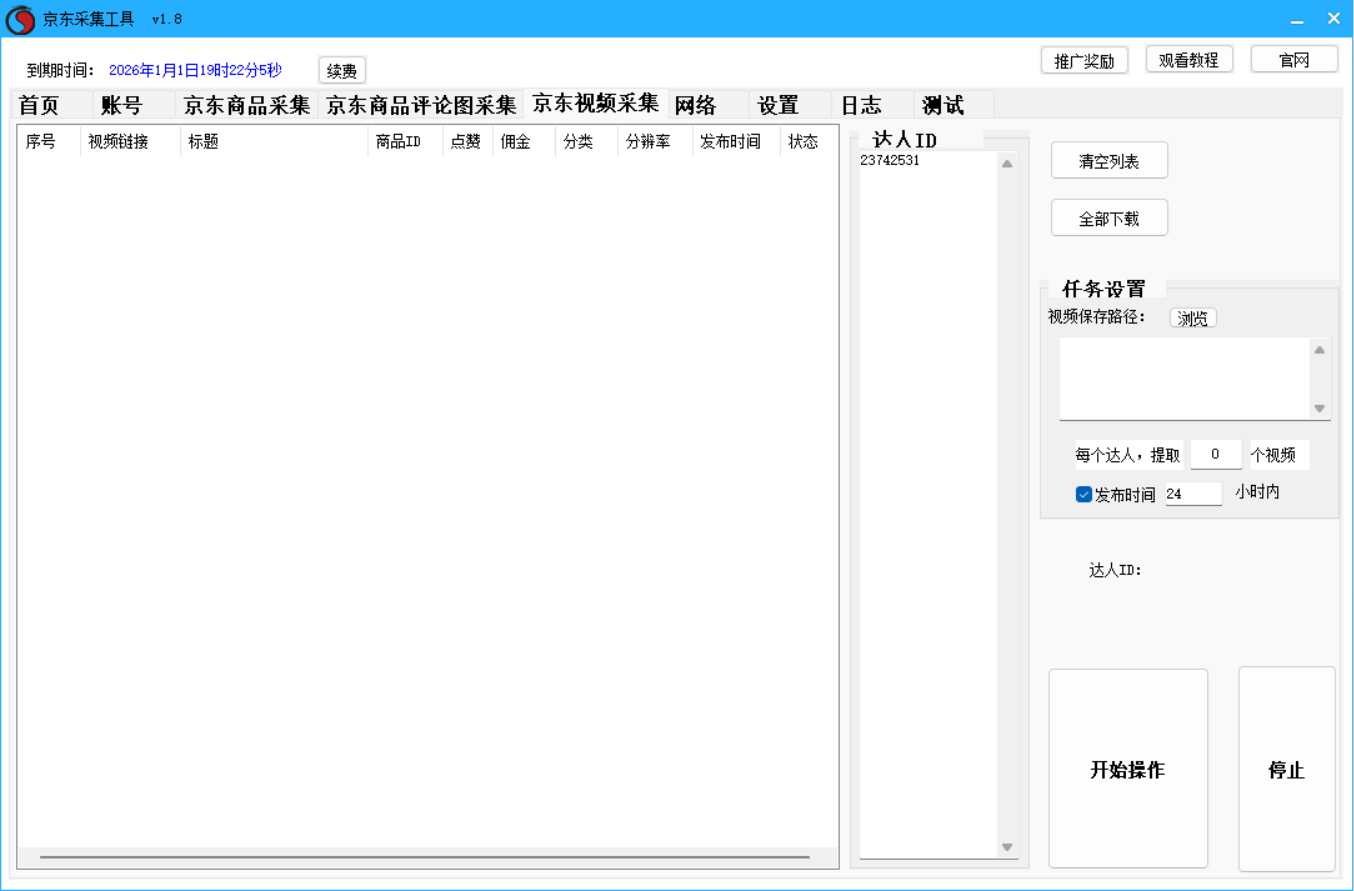This screenshot has height=891, width=1354.
Task: Click the 浏览 button for save path
Action: coord(1193,318)
